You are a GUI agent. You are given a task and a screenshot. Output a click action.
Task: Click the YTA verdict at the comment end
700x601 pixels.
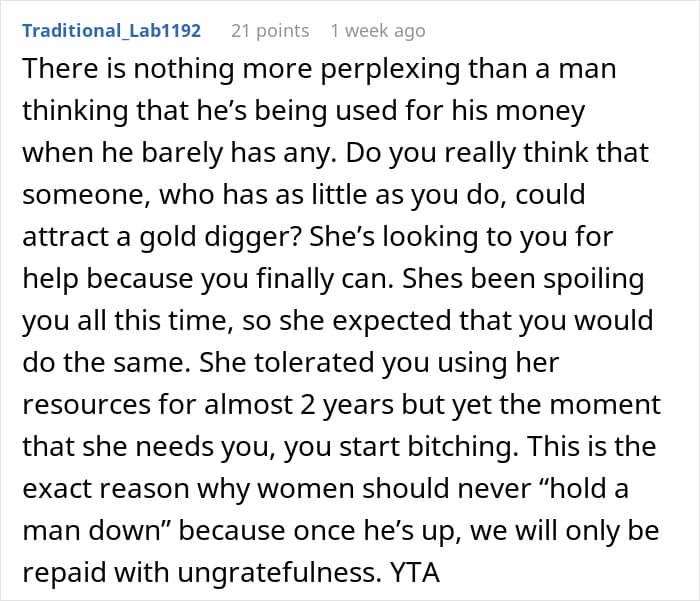[x=415, y=572]
